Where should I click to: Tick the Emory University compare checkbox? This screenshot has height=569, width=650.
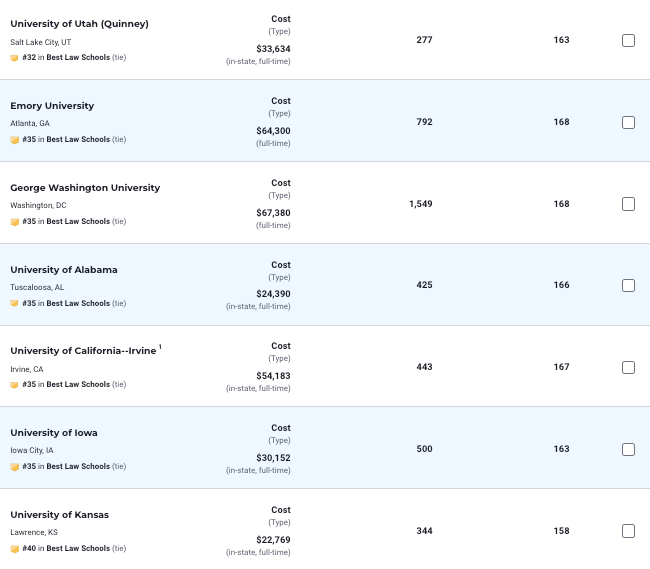tap(628, 122)
